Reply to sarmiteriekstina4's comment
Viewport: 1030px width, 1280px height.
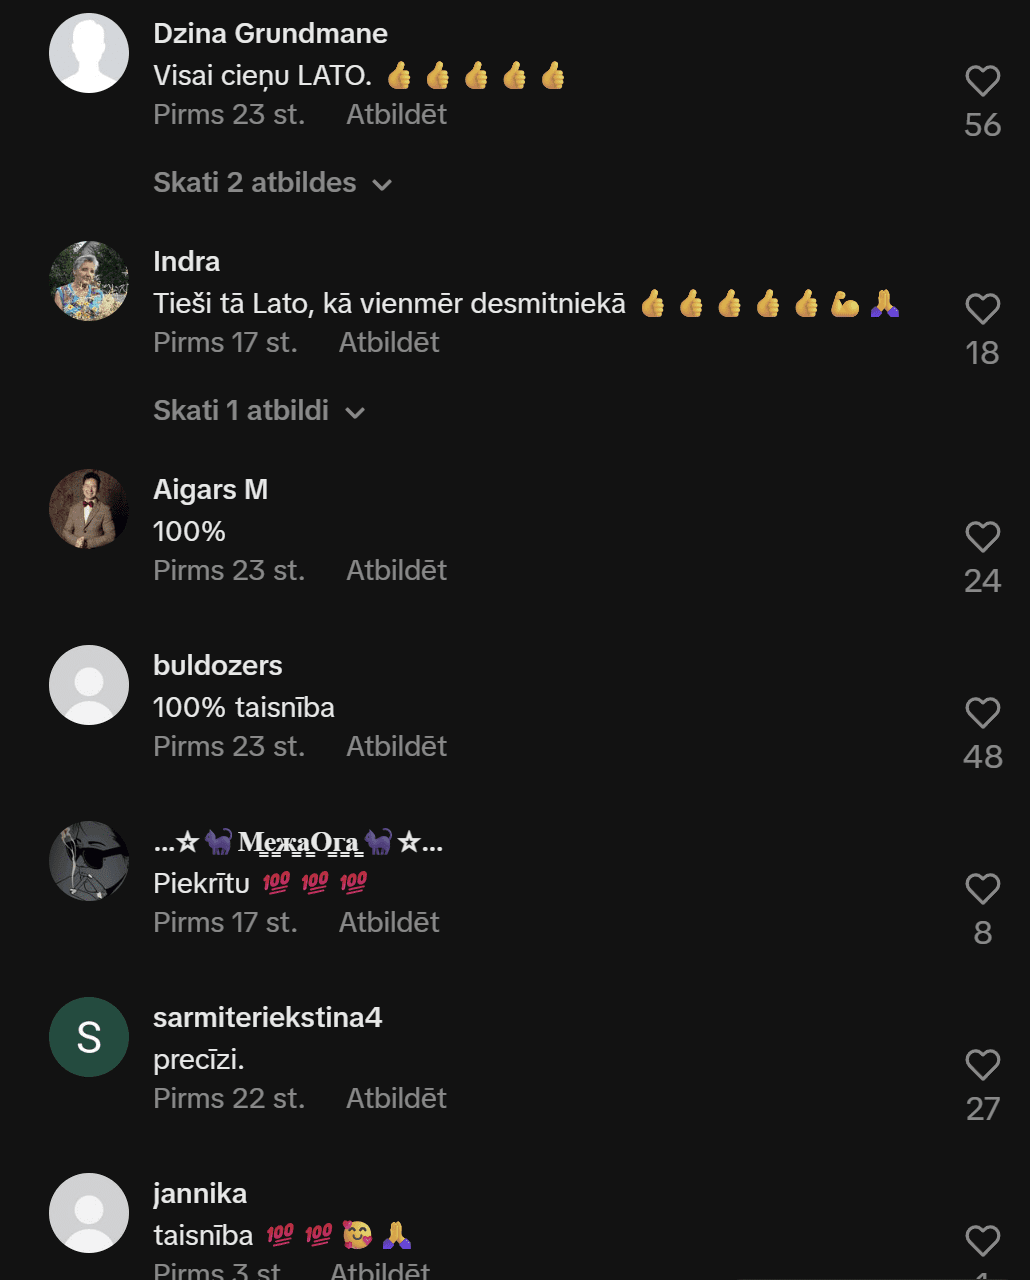(x=396, y=1099)
